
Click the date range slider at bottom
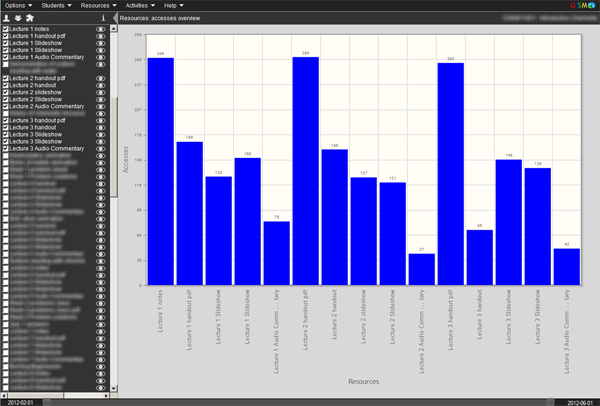tap(300, 401)
